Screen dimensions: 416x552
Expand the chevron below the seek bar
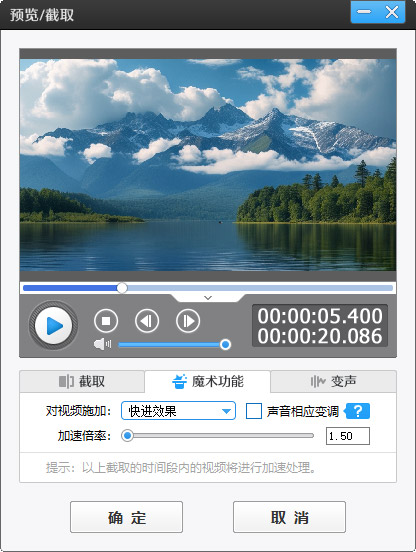click(x=208, y=298)
